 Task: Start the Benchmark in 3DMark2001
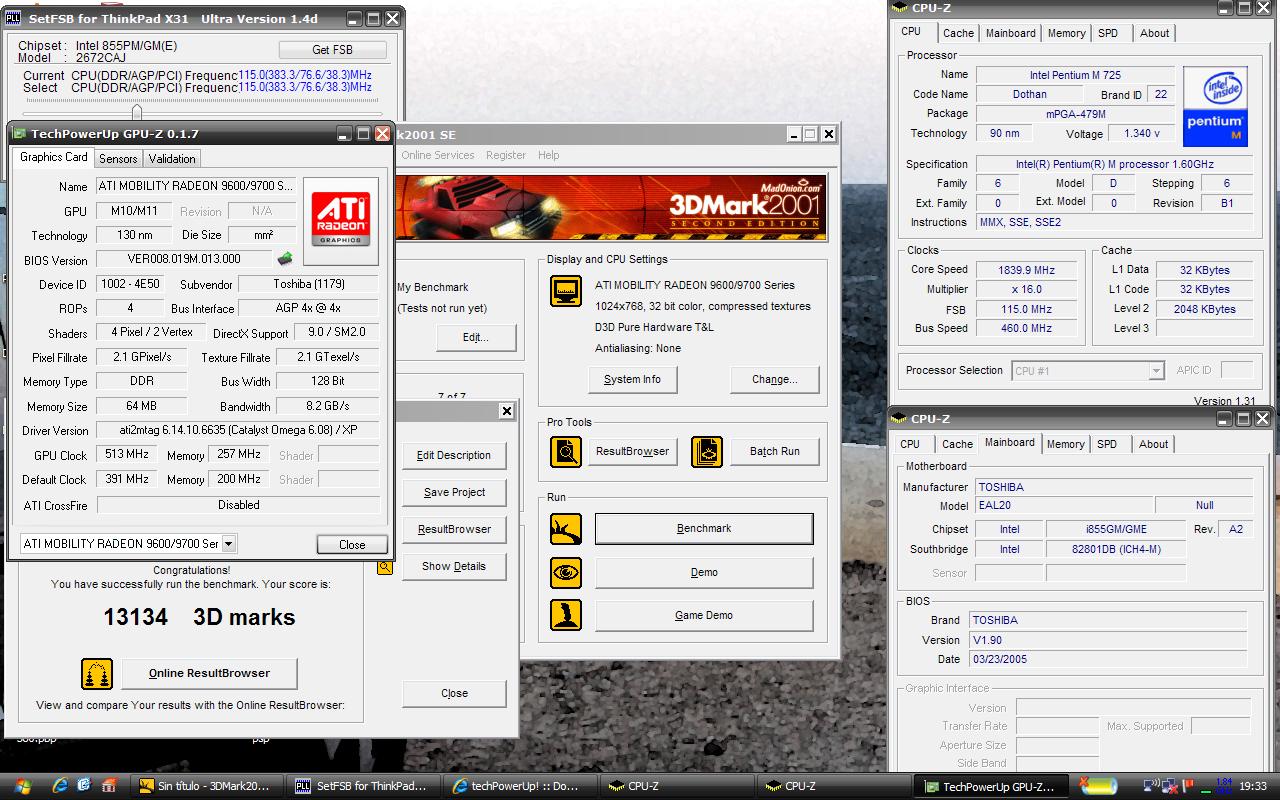point(704,529)
